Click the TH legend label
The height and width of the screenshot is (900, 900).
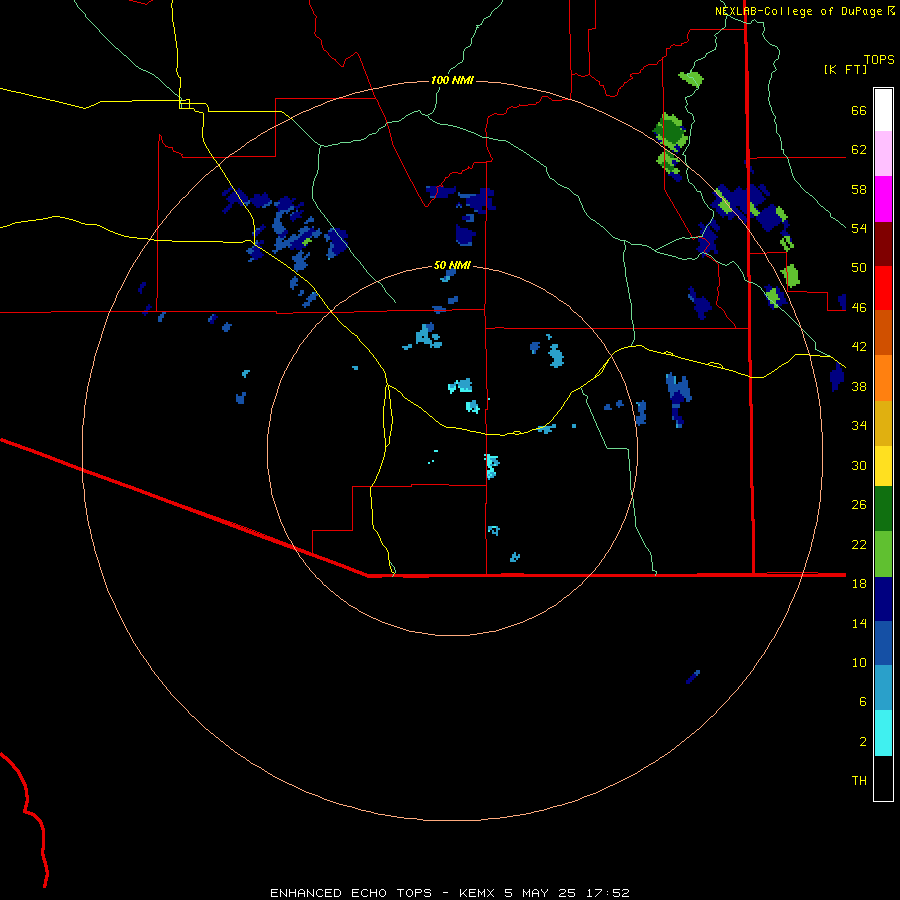(x=859, y=780)
